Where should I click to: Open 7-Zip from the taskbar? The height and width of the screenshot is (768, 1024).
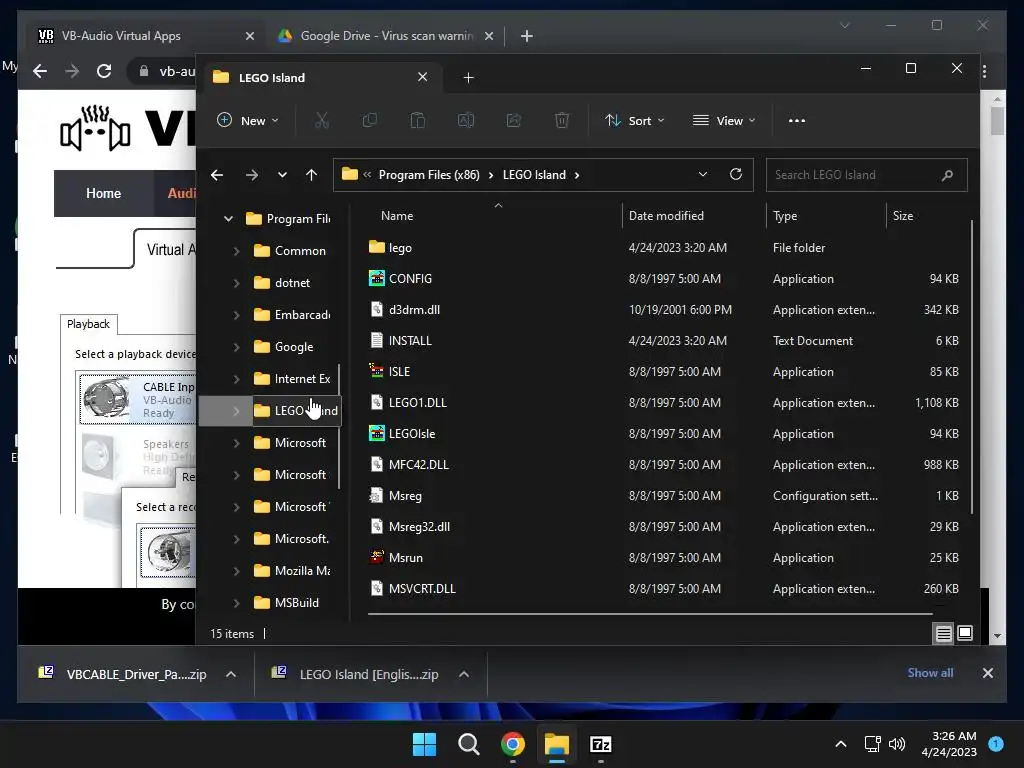tap(601, 744)
